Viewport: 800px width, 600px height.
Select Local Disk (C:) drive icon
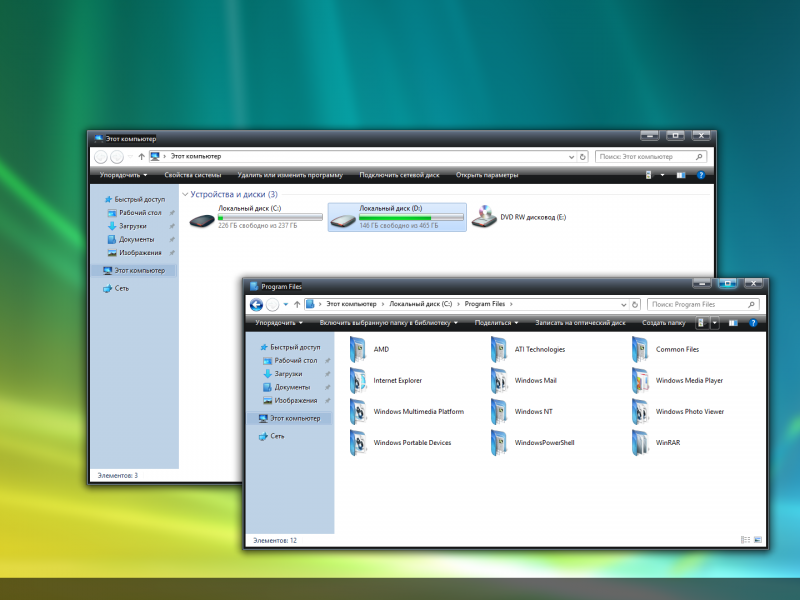[x=202, y=221]
